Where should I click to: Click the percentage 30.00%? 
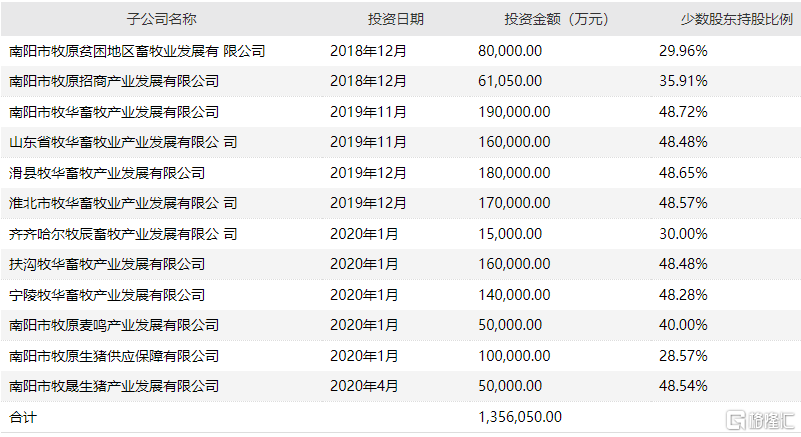pos(683,234)
